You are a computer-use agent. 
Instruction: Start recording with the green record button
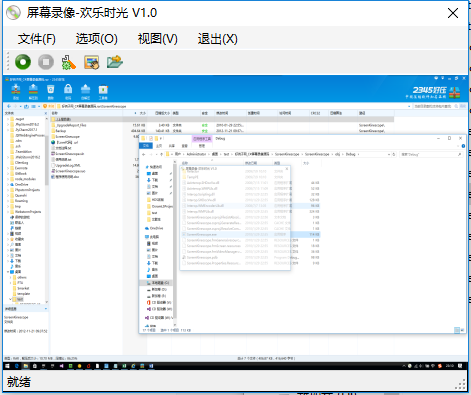tap(23, 62)
